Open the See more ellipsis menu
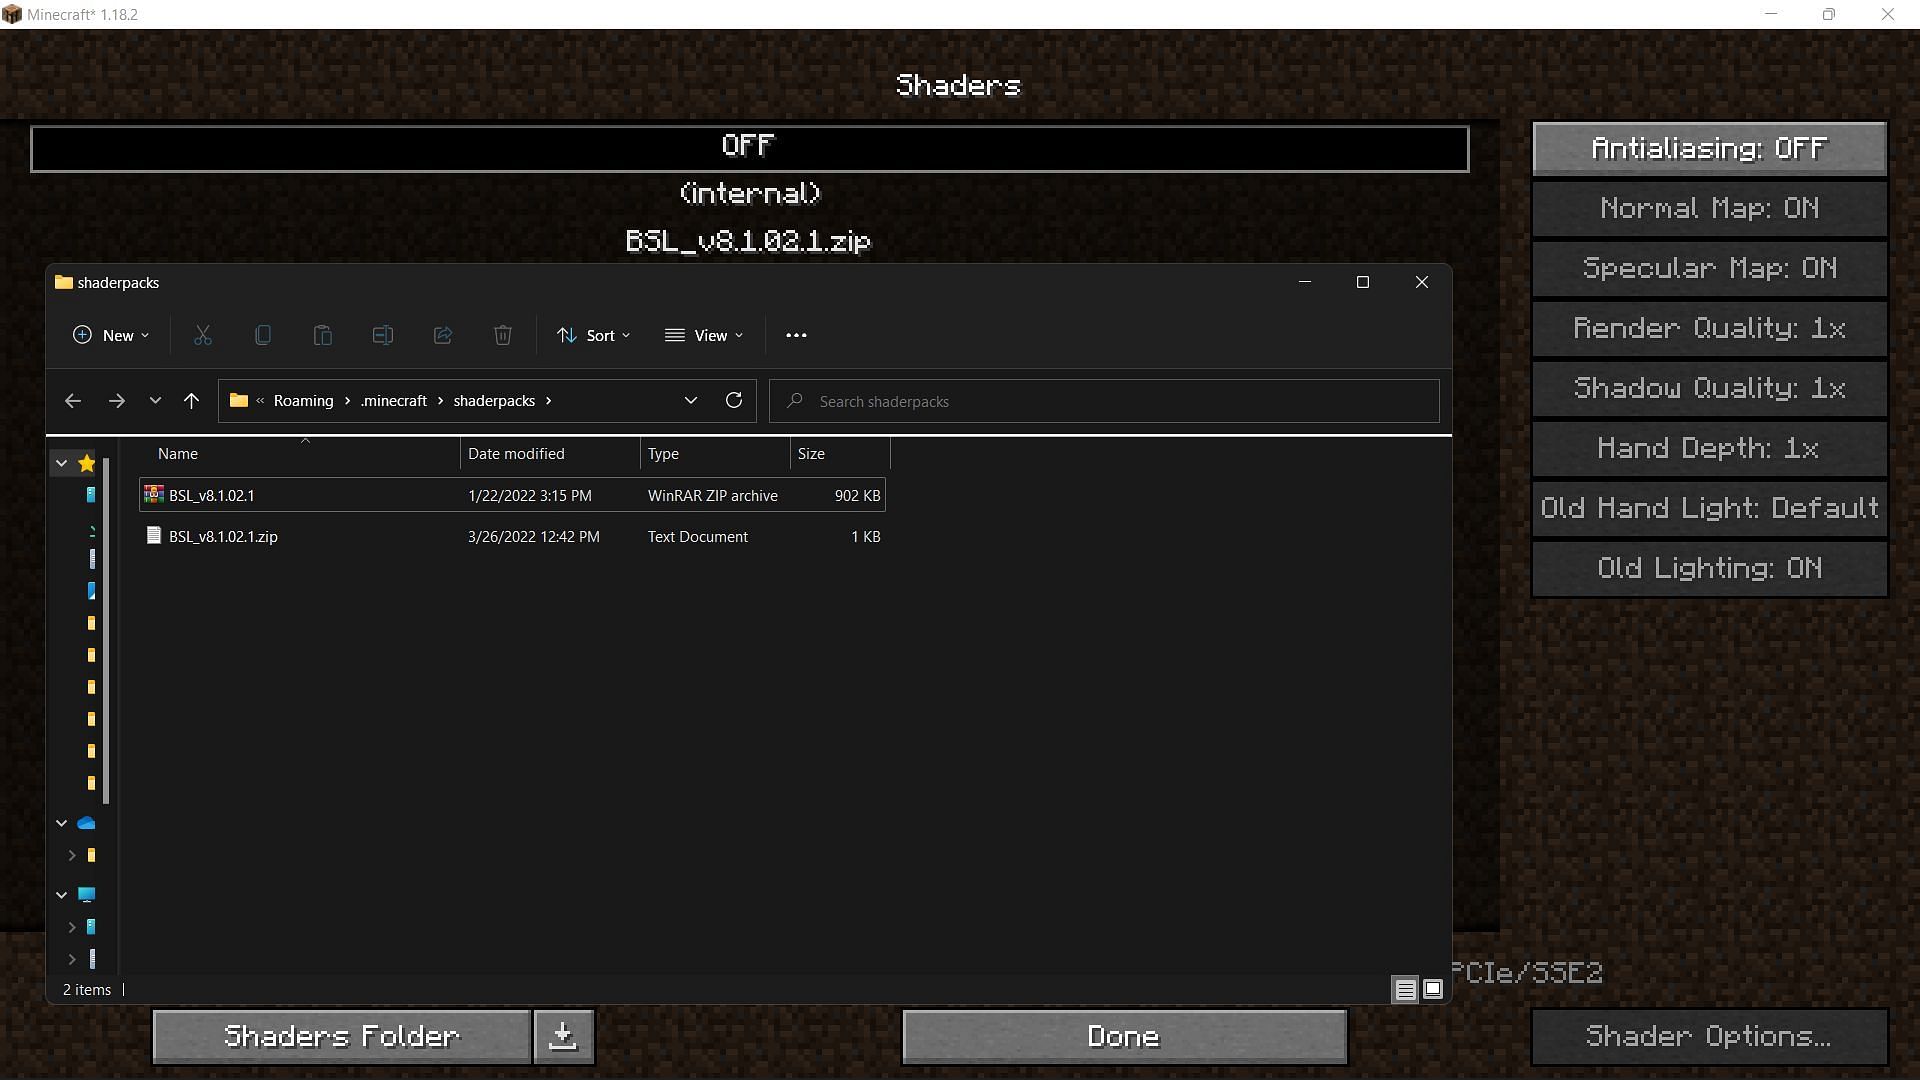The image size is (1920, 1080). tap(796, 336)
